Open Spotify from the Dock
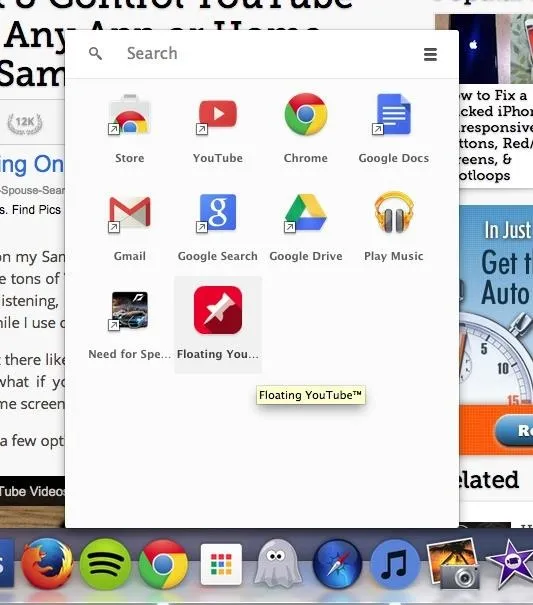The height and width of the screenshot is (605, 533). pyautogui.click(x=105, y=564)
